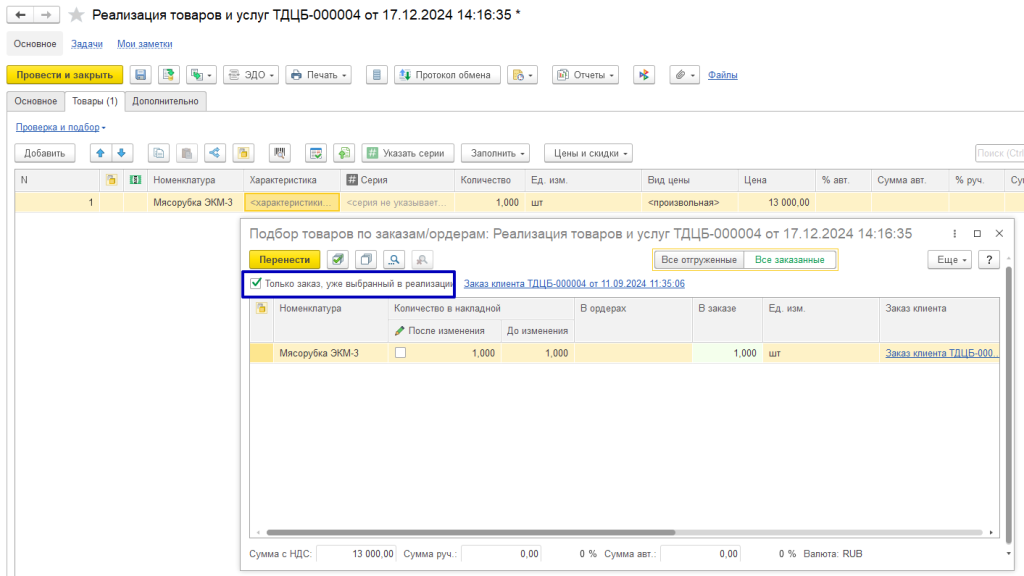Switch to the 'Дополнительно' tab
Viewport: 1024px width, 576px height.
coord(166,101)
